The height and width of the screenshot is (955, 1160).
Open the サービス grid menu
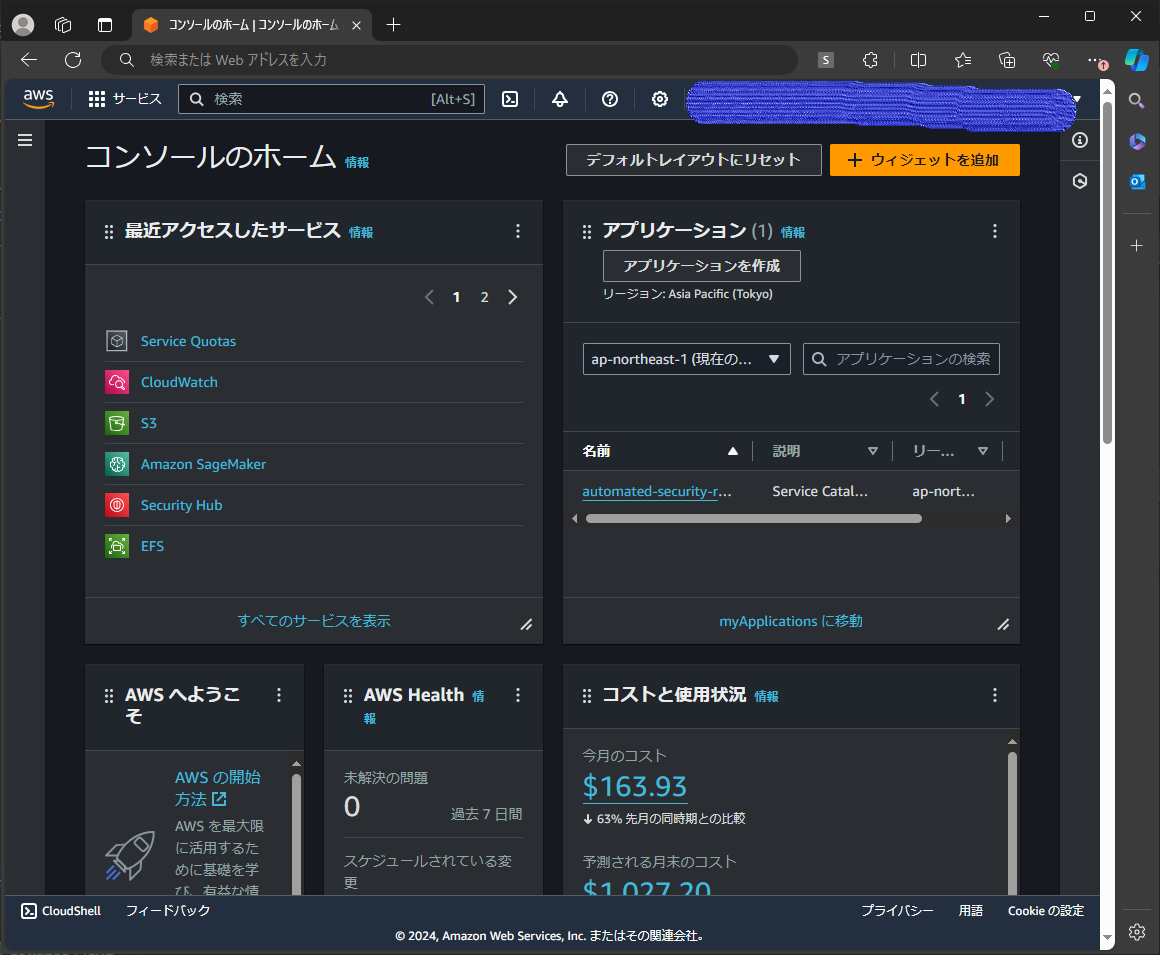(x=124, y=99)
